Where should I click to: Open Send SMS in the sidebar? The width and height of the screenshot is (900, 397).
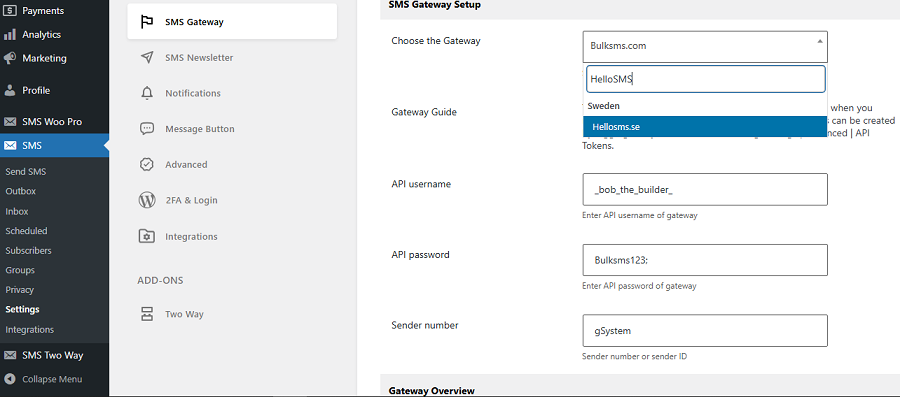pyautogui.click(x=26, y=172)
